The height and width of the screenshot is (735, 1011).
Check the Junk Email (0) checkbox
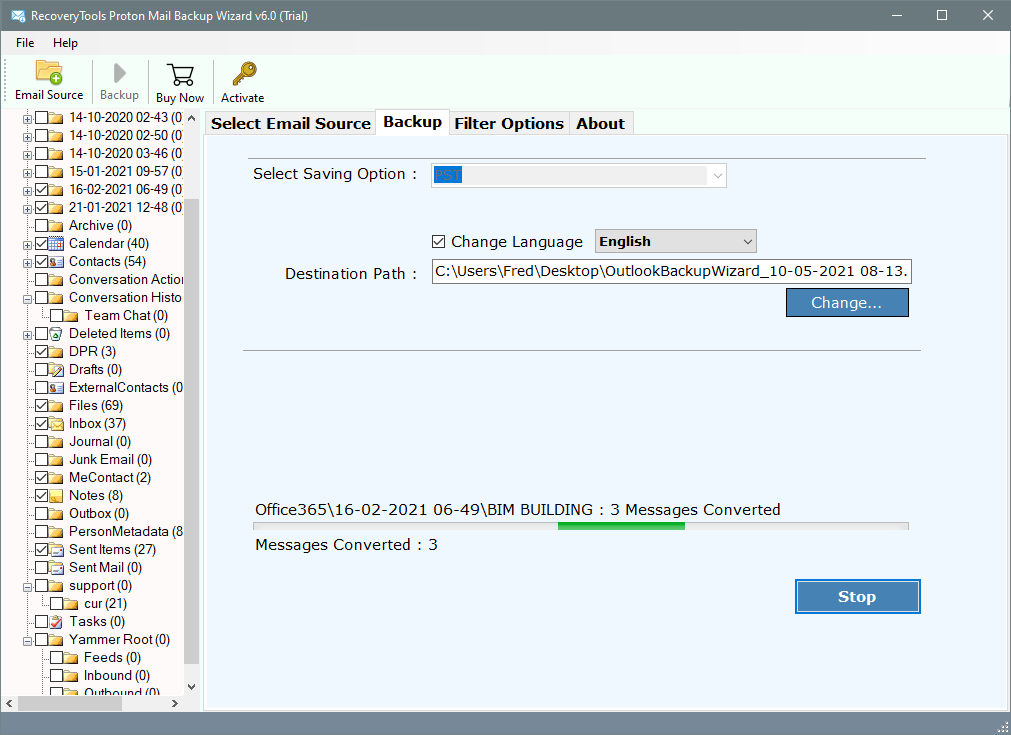(x=41, y=460)
